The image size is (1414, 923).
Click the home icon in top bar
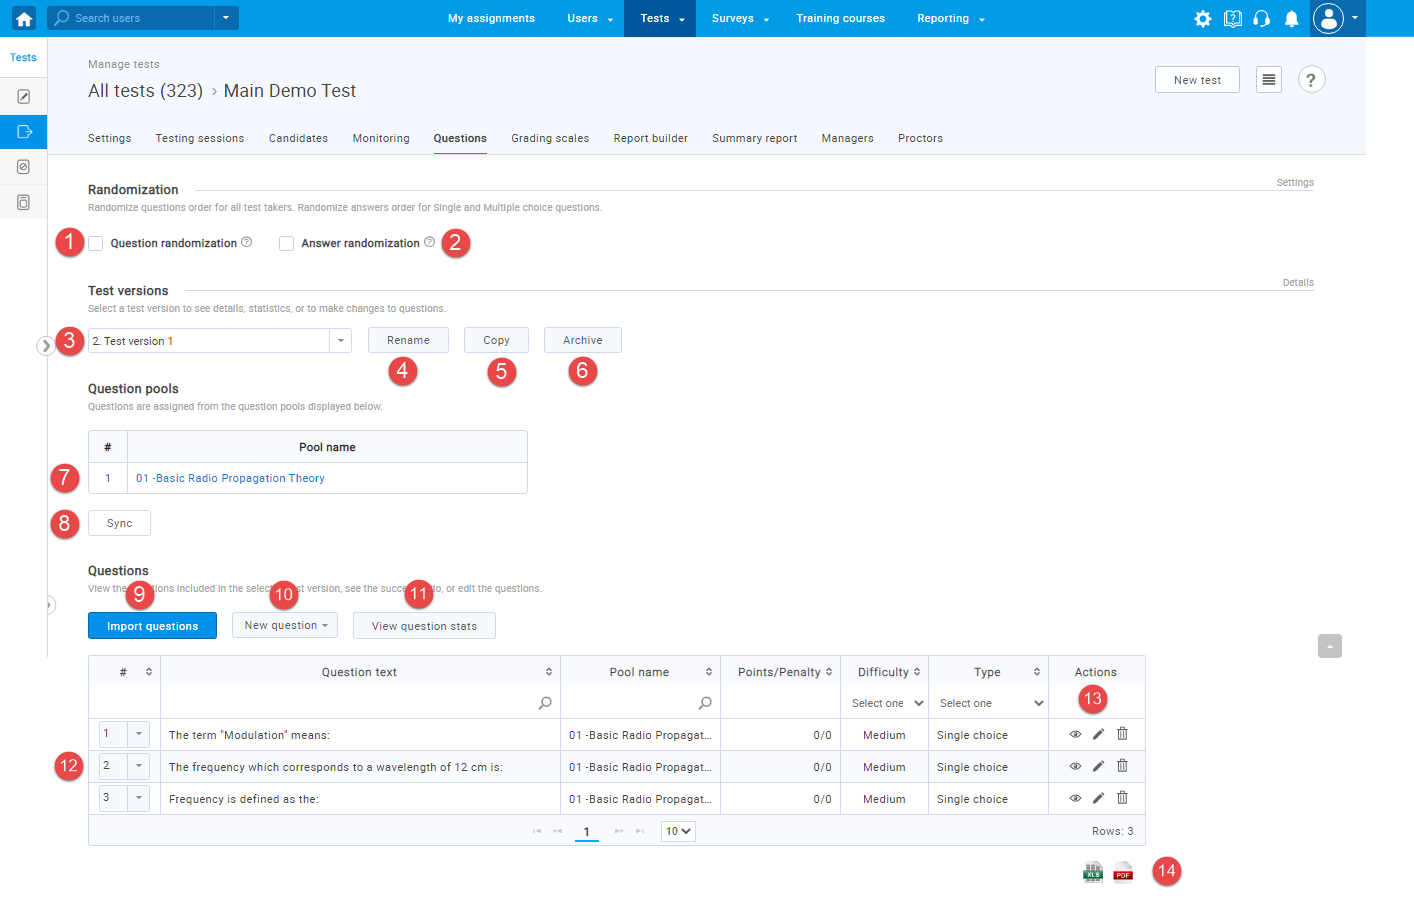24,18
